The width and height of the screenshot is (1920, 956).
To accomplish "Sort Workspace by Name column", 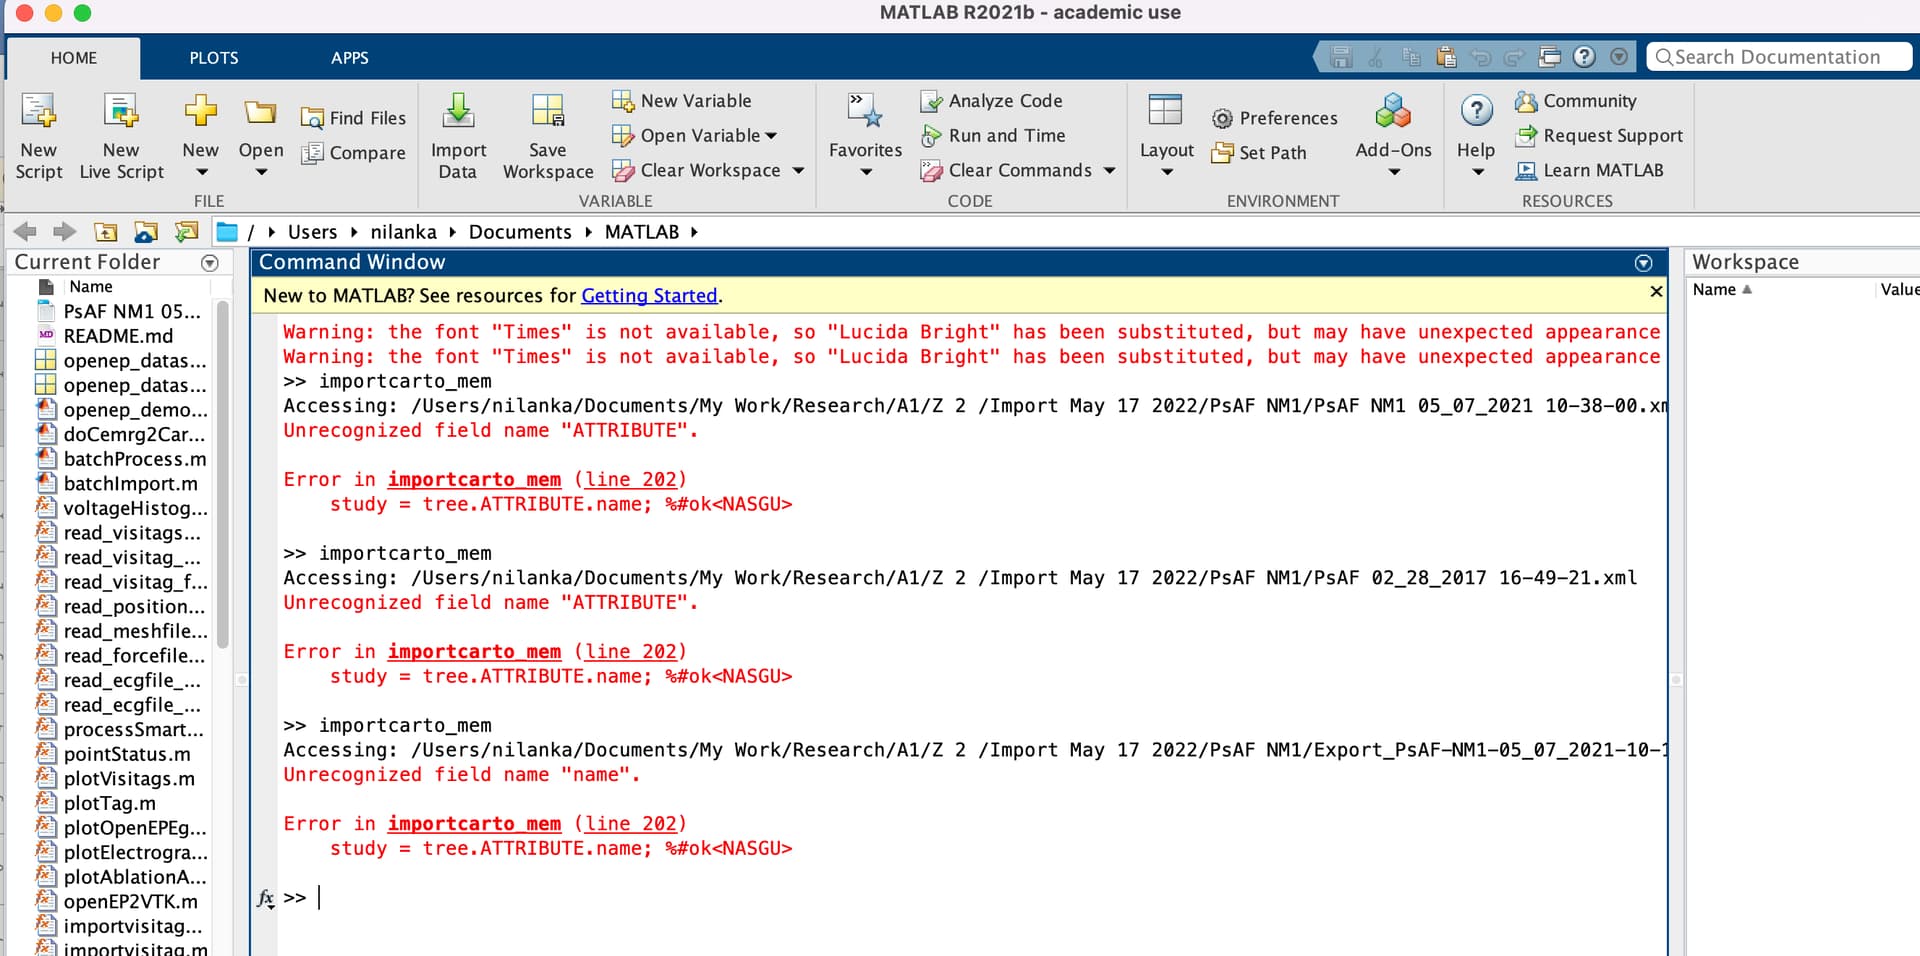I will point(1722,290).
